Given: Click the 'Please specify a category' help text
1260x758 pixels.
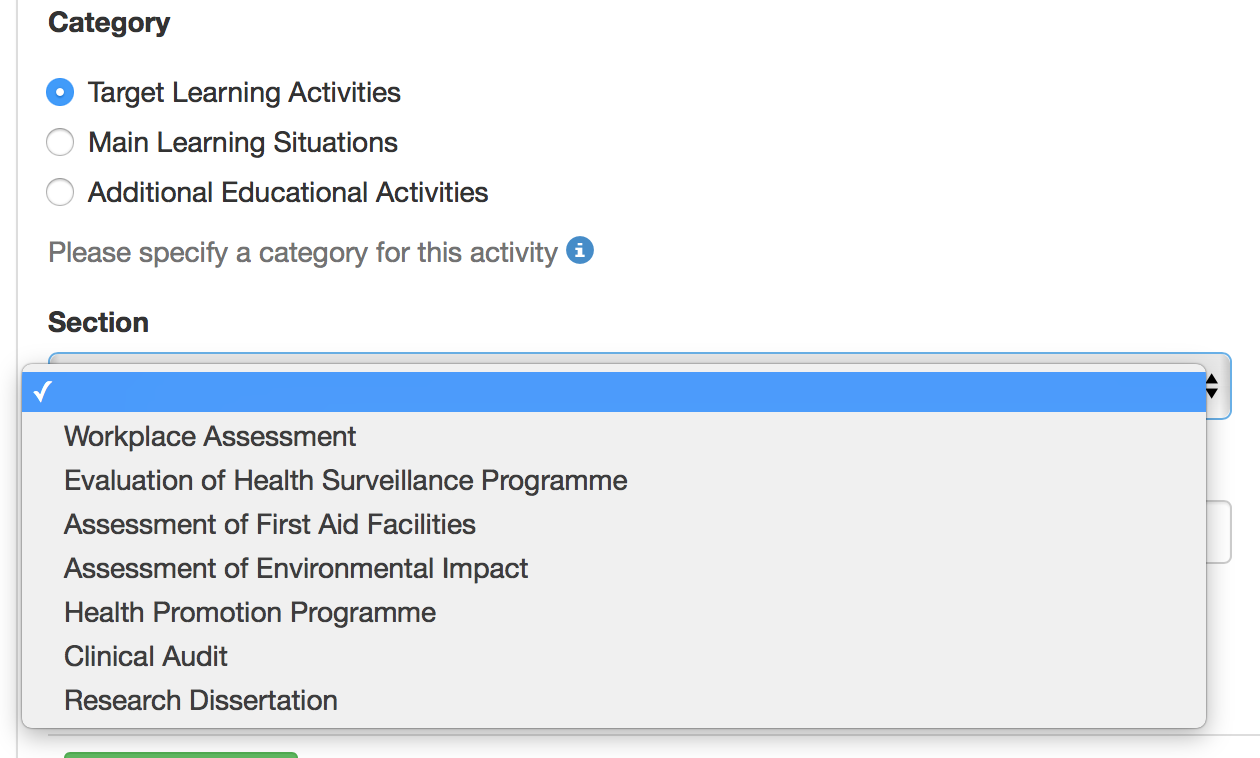Looking at the screenshot, I should (x=303, y=252).
